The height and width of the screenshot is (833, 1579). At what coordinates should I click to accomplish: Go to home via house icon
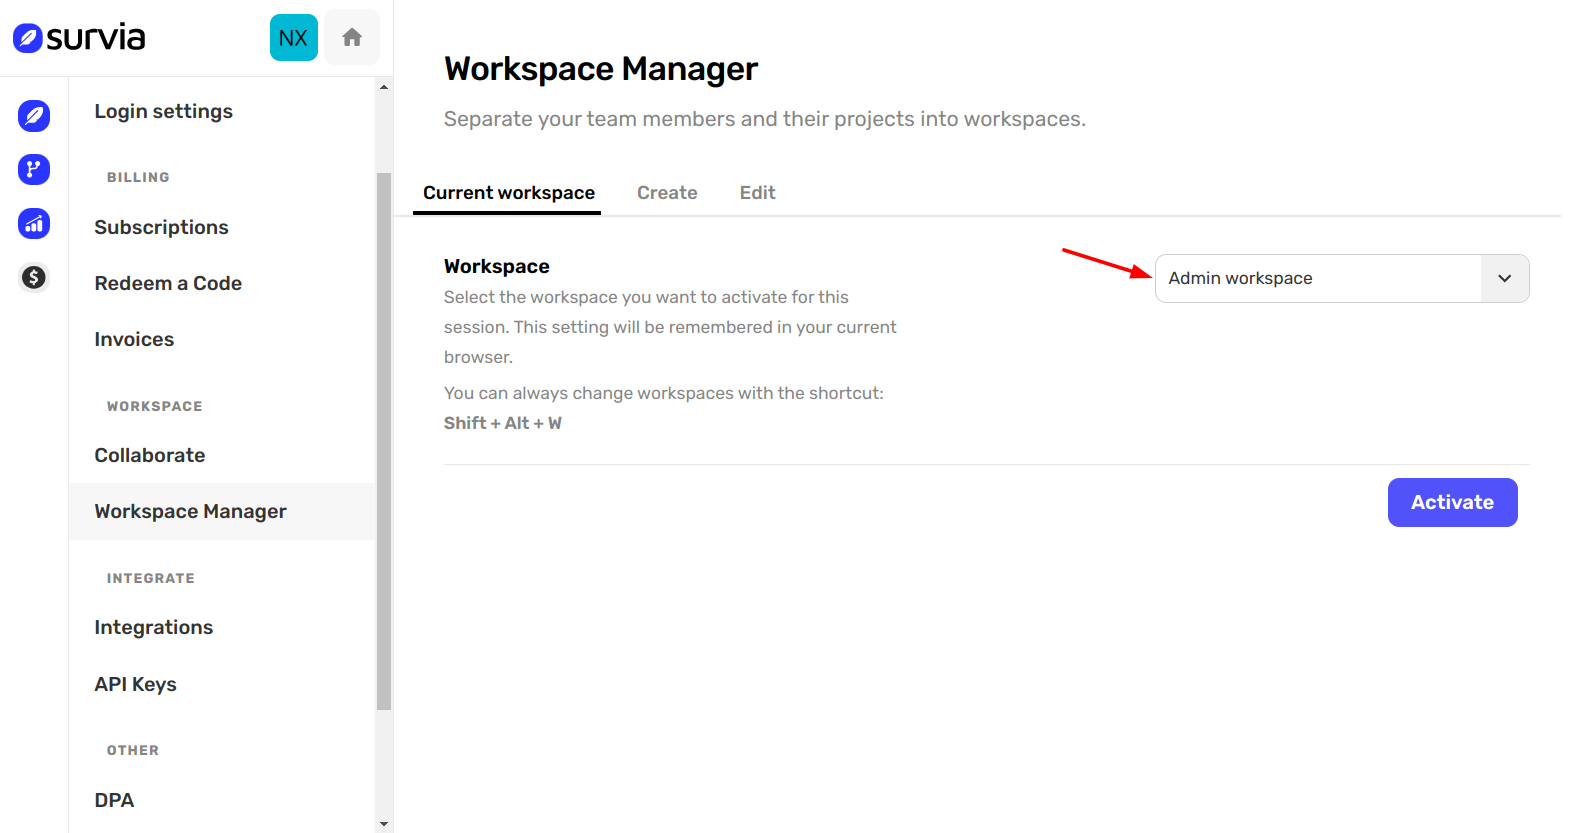click(x=351, y=38)
